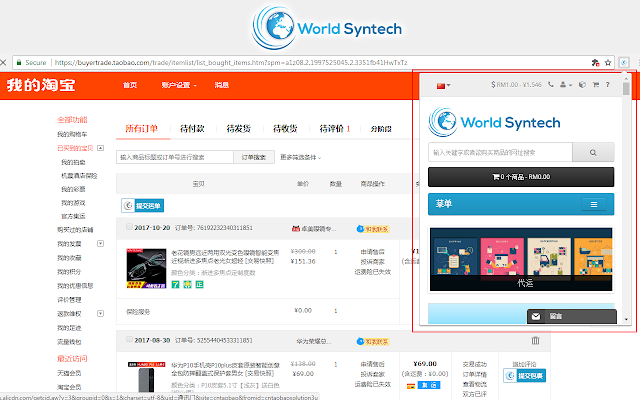
Task: Open 我的收藏 in the sidebar
Action: pyautogui.click(x=69, y=258)
